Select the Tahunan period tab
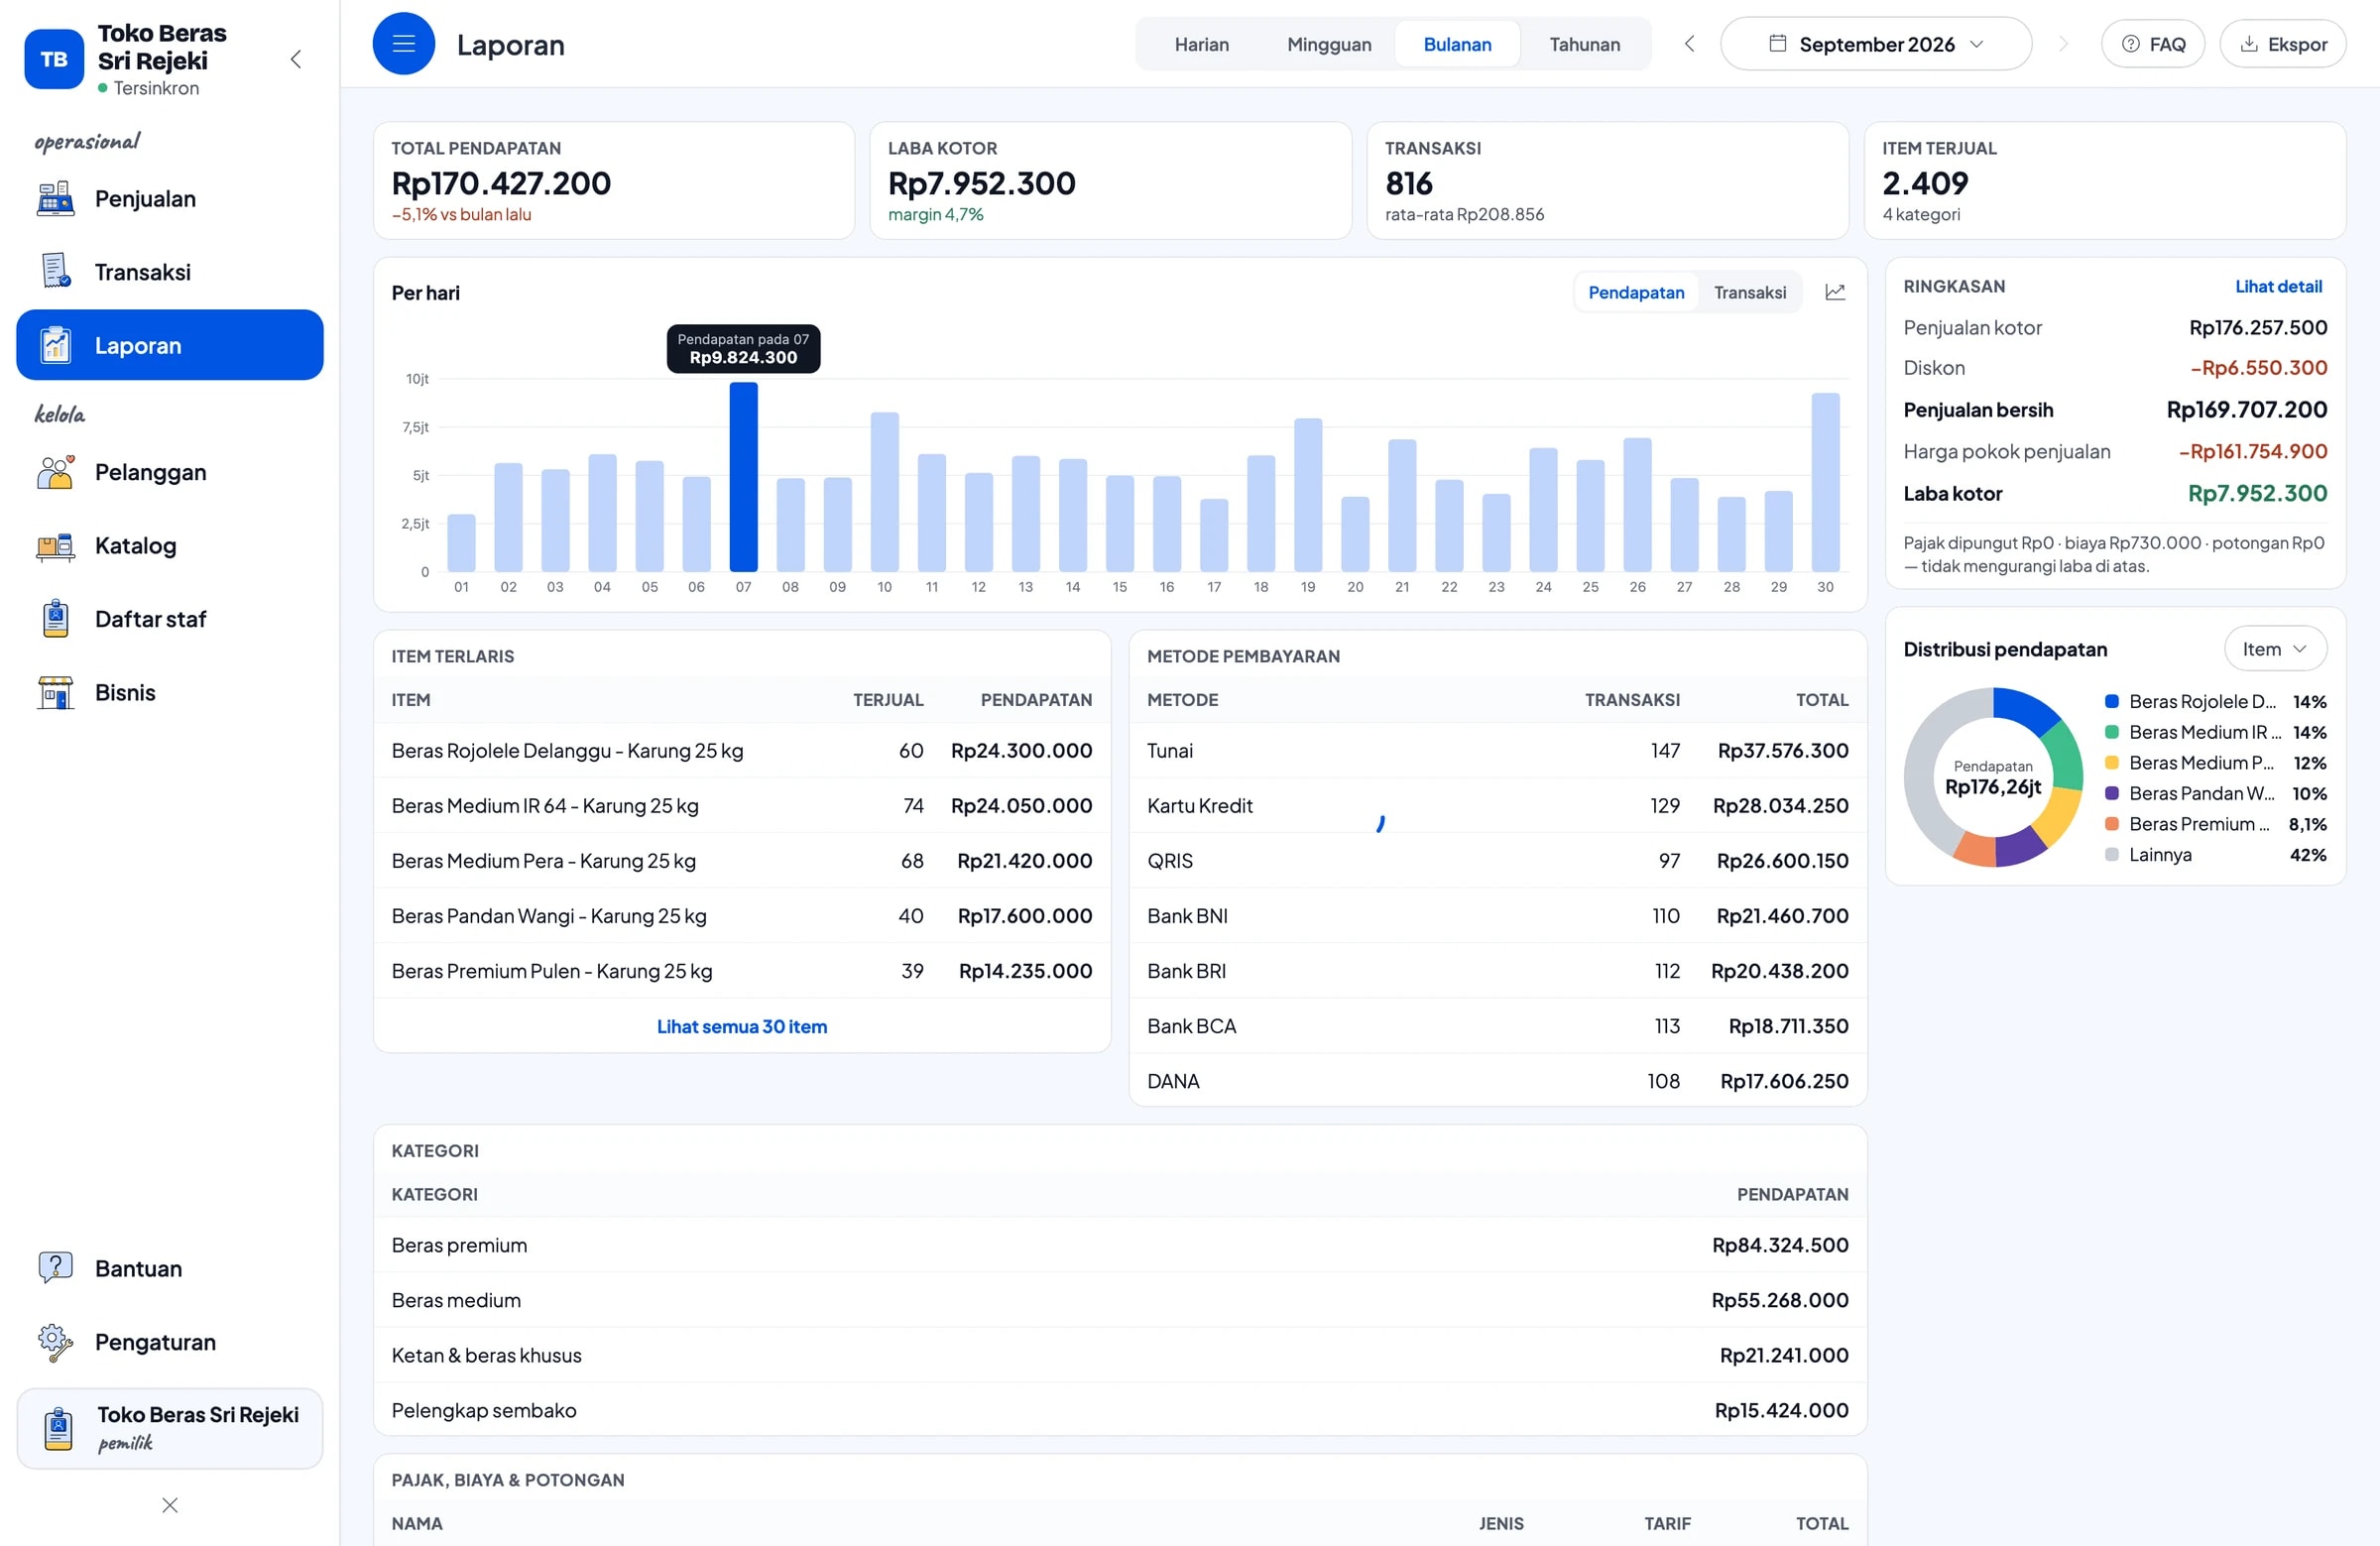Image resolution: width=2380 pixels, height=1546 pixels. click(x=1584, y=44)
